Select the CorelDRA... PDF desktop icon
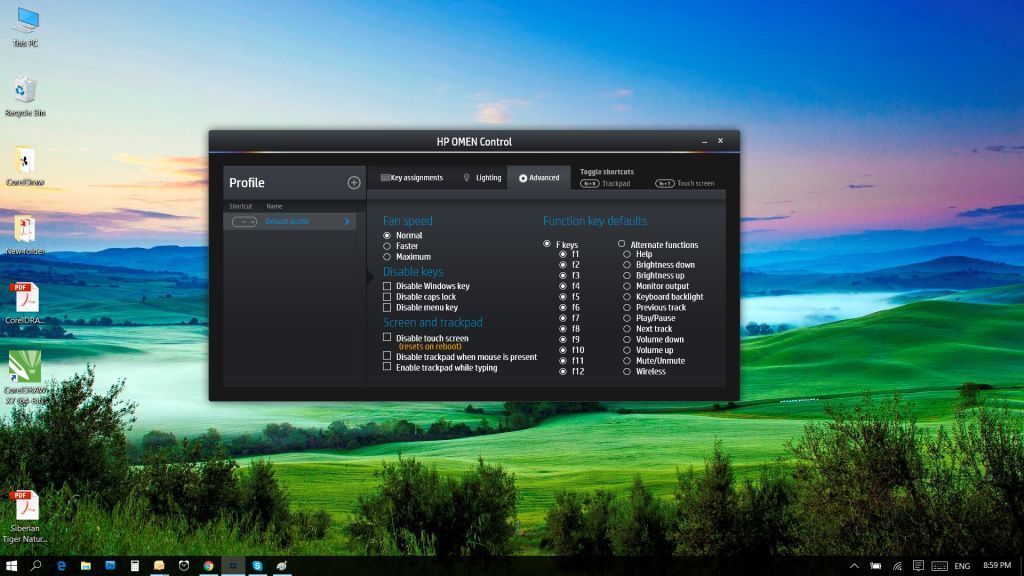1024x576 pixels. pyautogui.click(x=25, y=304)
